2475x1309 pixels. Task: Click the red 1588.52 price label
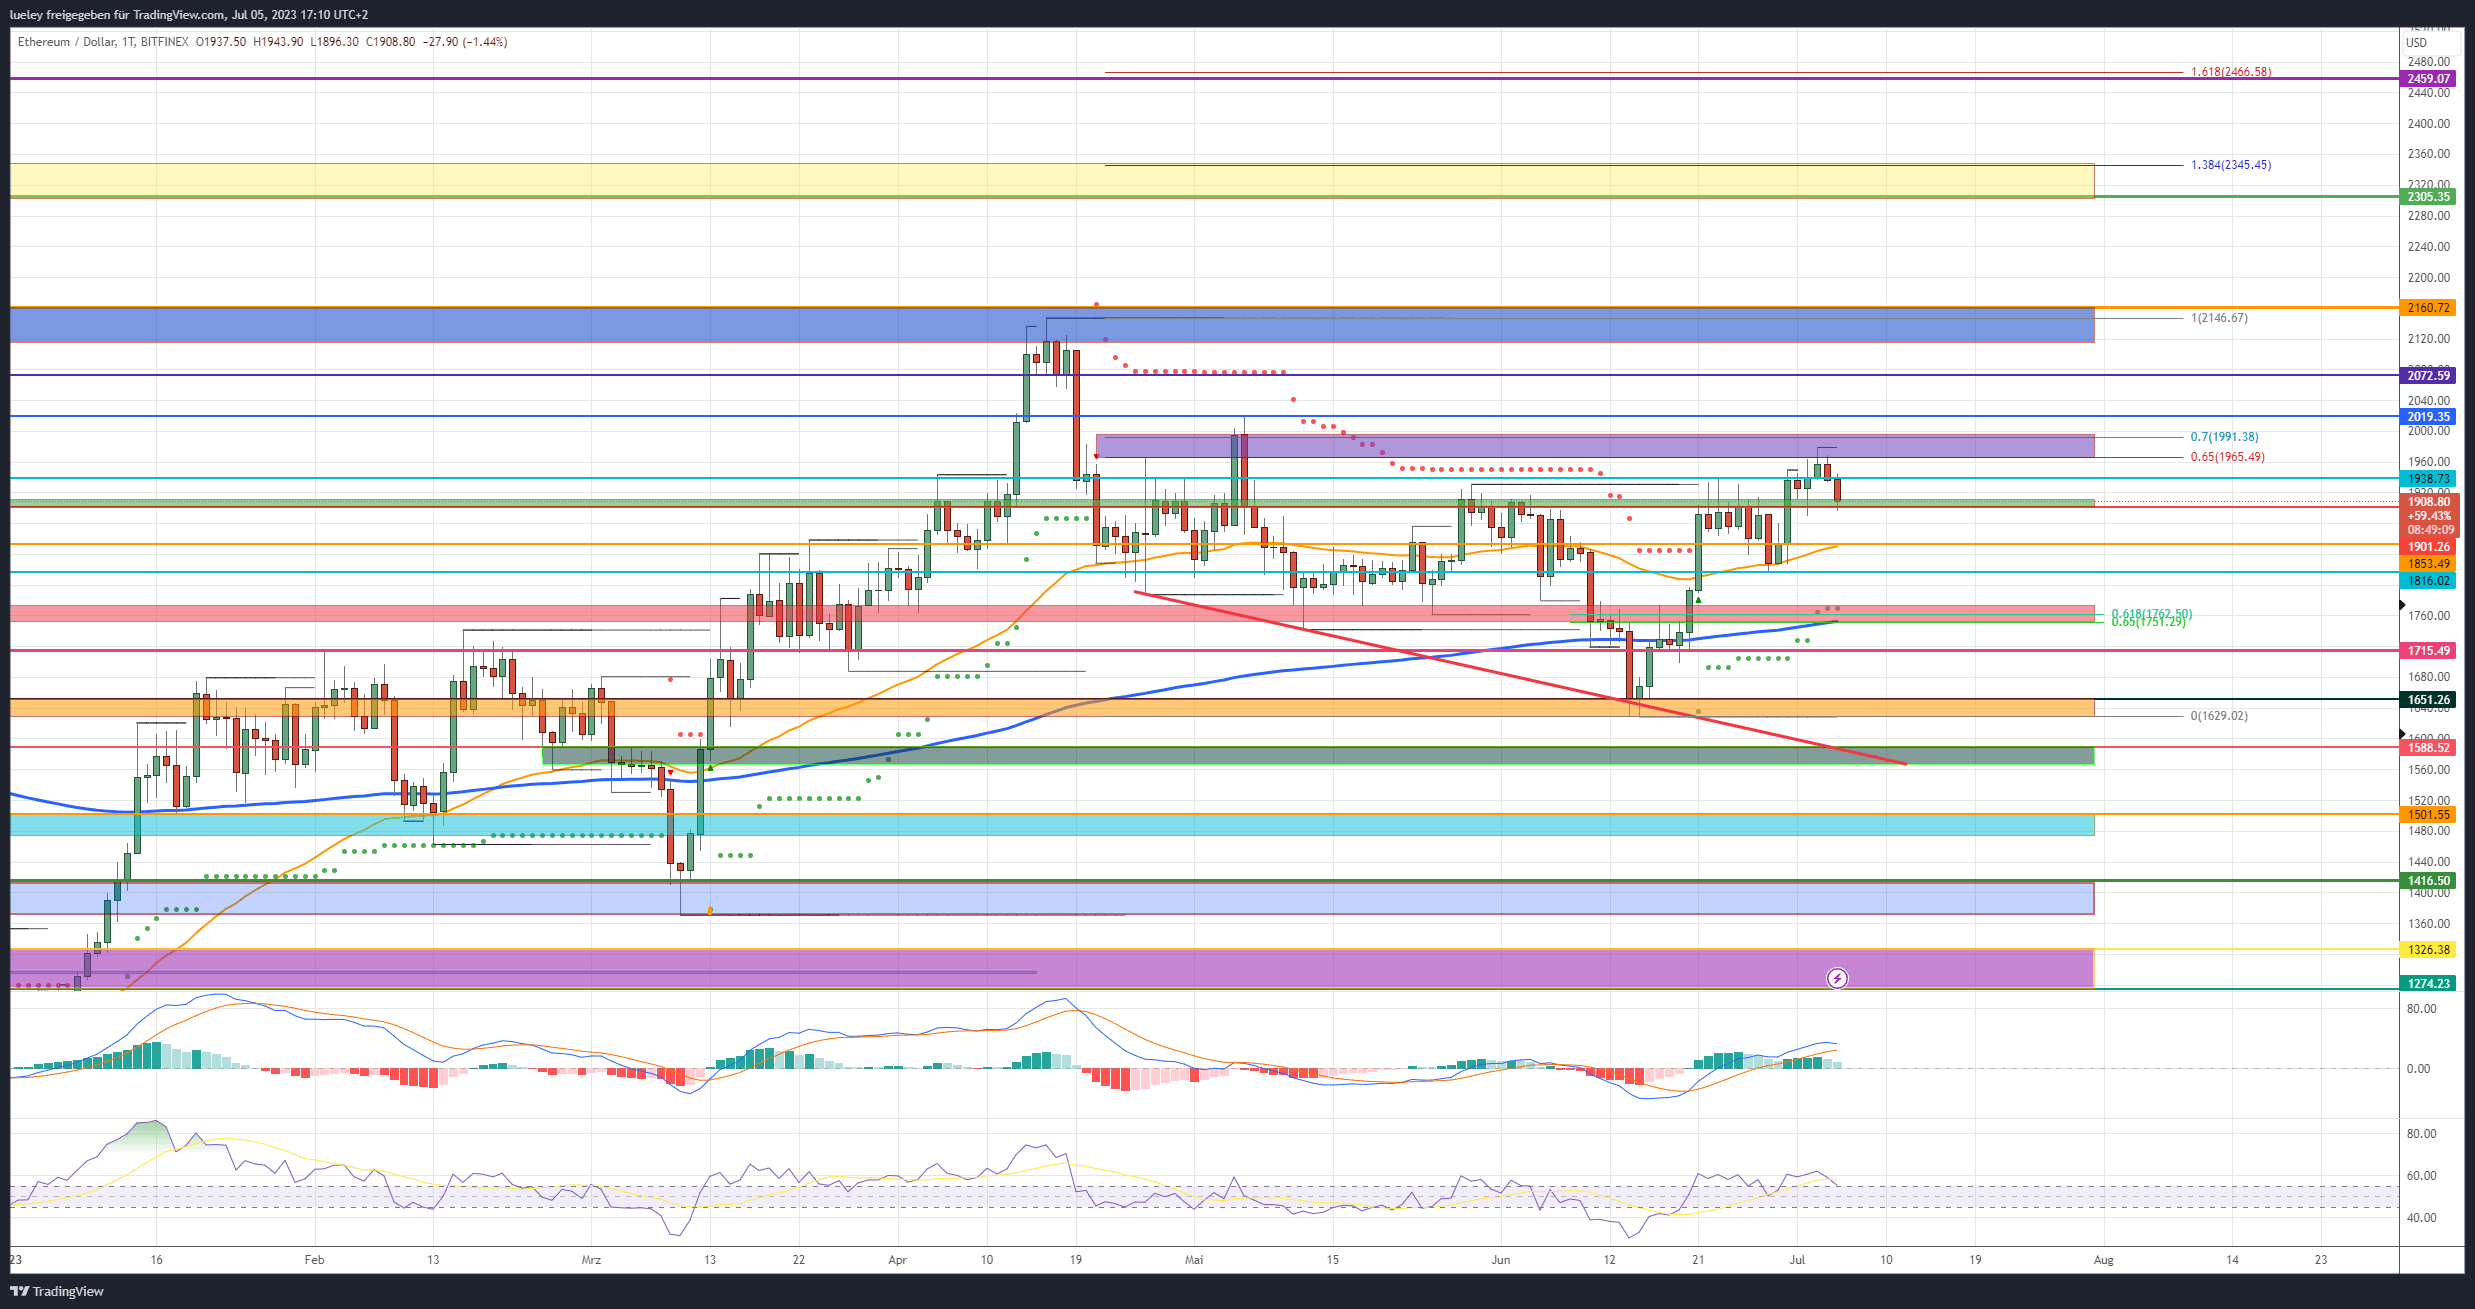click(2428, 748)
